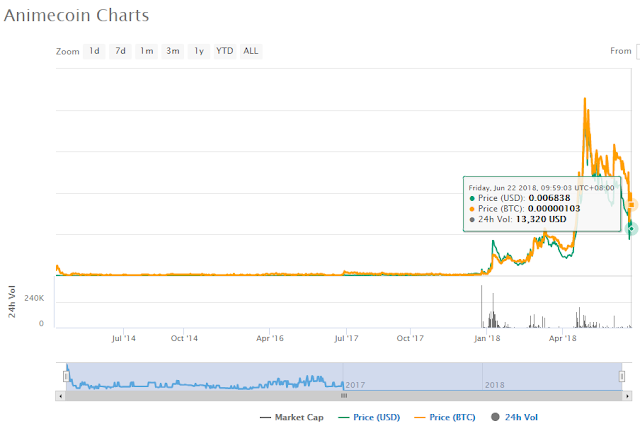Click the Apr '16 axis label
The width and height of the screenshot is (640, 426).
pos(270,338)
